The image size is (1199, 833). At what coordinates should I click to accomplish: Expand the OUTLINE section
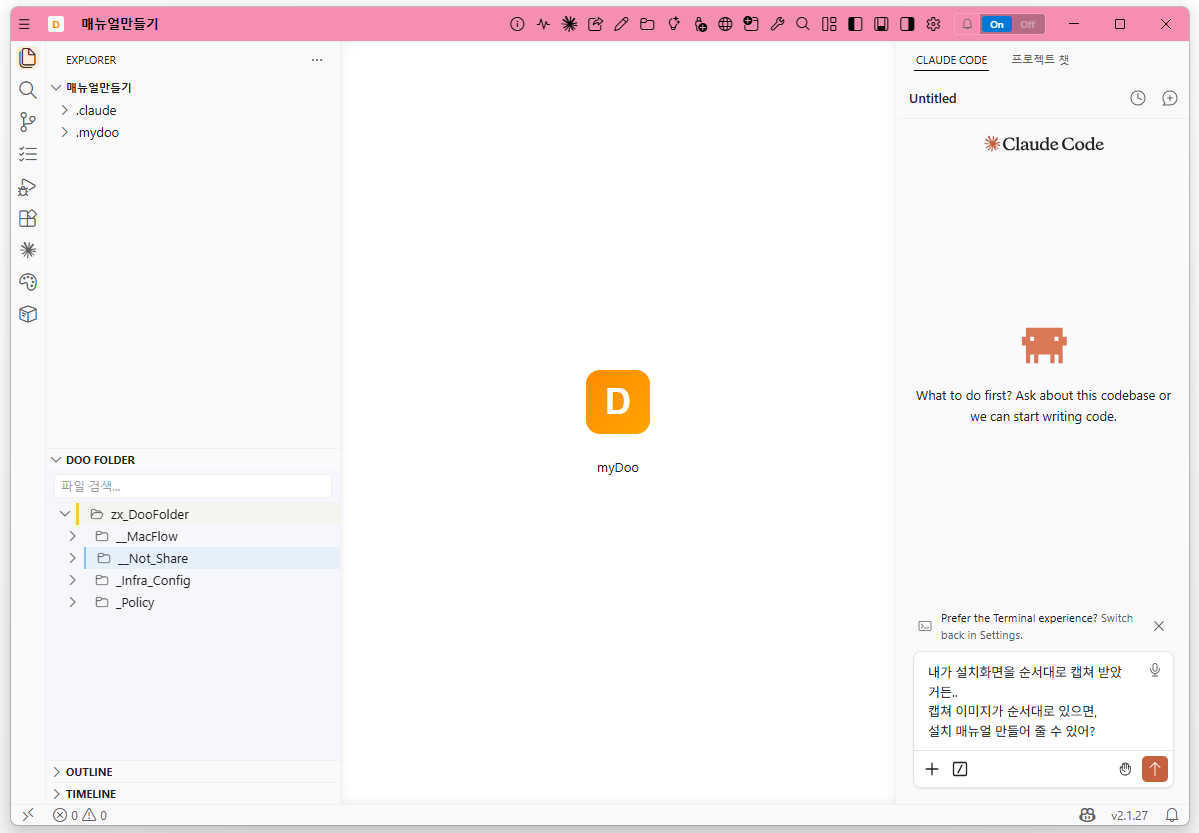point(56,772)
